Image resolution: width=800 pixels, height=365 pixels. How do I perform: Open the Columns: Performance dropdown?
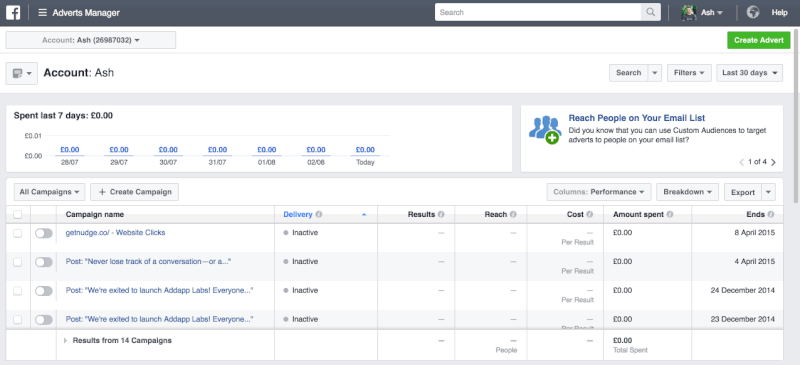[x=599, y=192]
